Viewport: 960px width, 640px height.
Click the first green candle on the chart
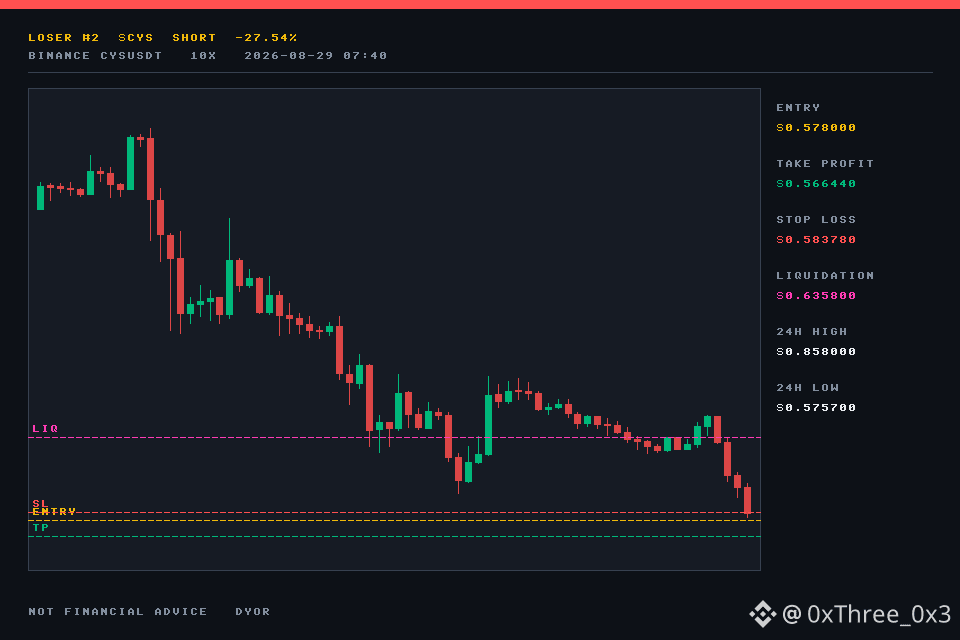(x=40, y=197)
